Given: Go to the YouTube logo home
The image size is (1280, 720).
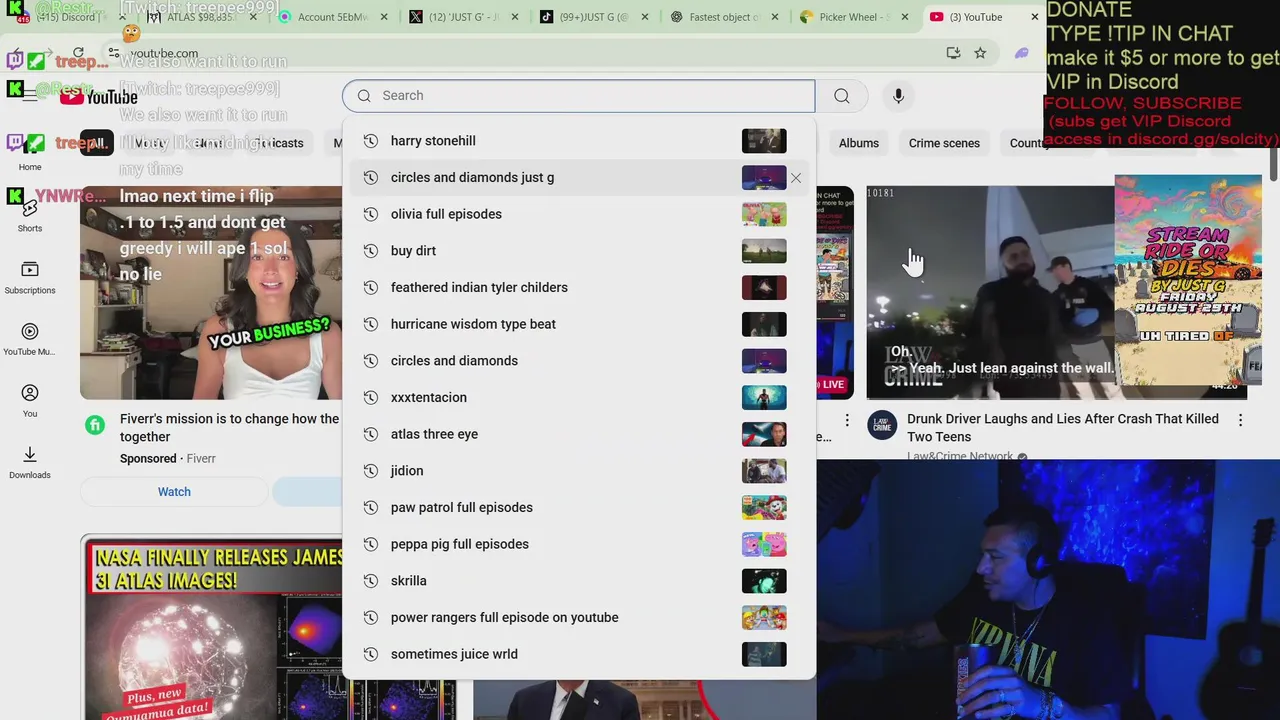Looking at the screenshot, I should [98, 96].
